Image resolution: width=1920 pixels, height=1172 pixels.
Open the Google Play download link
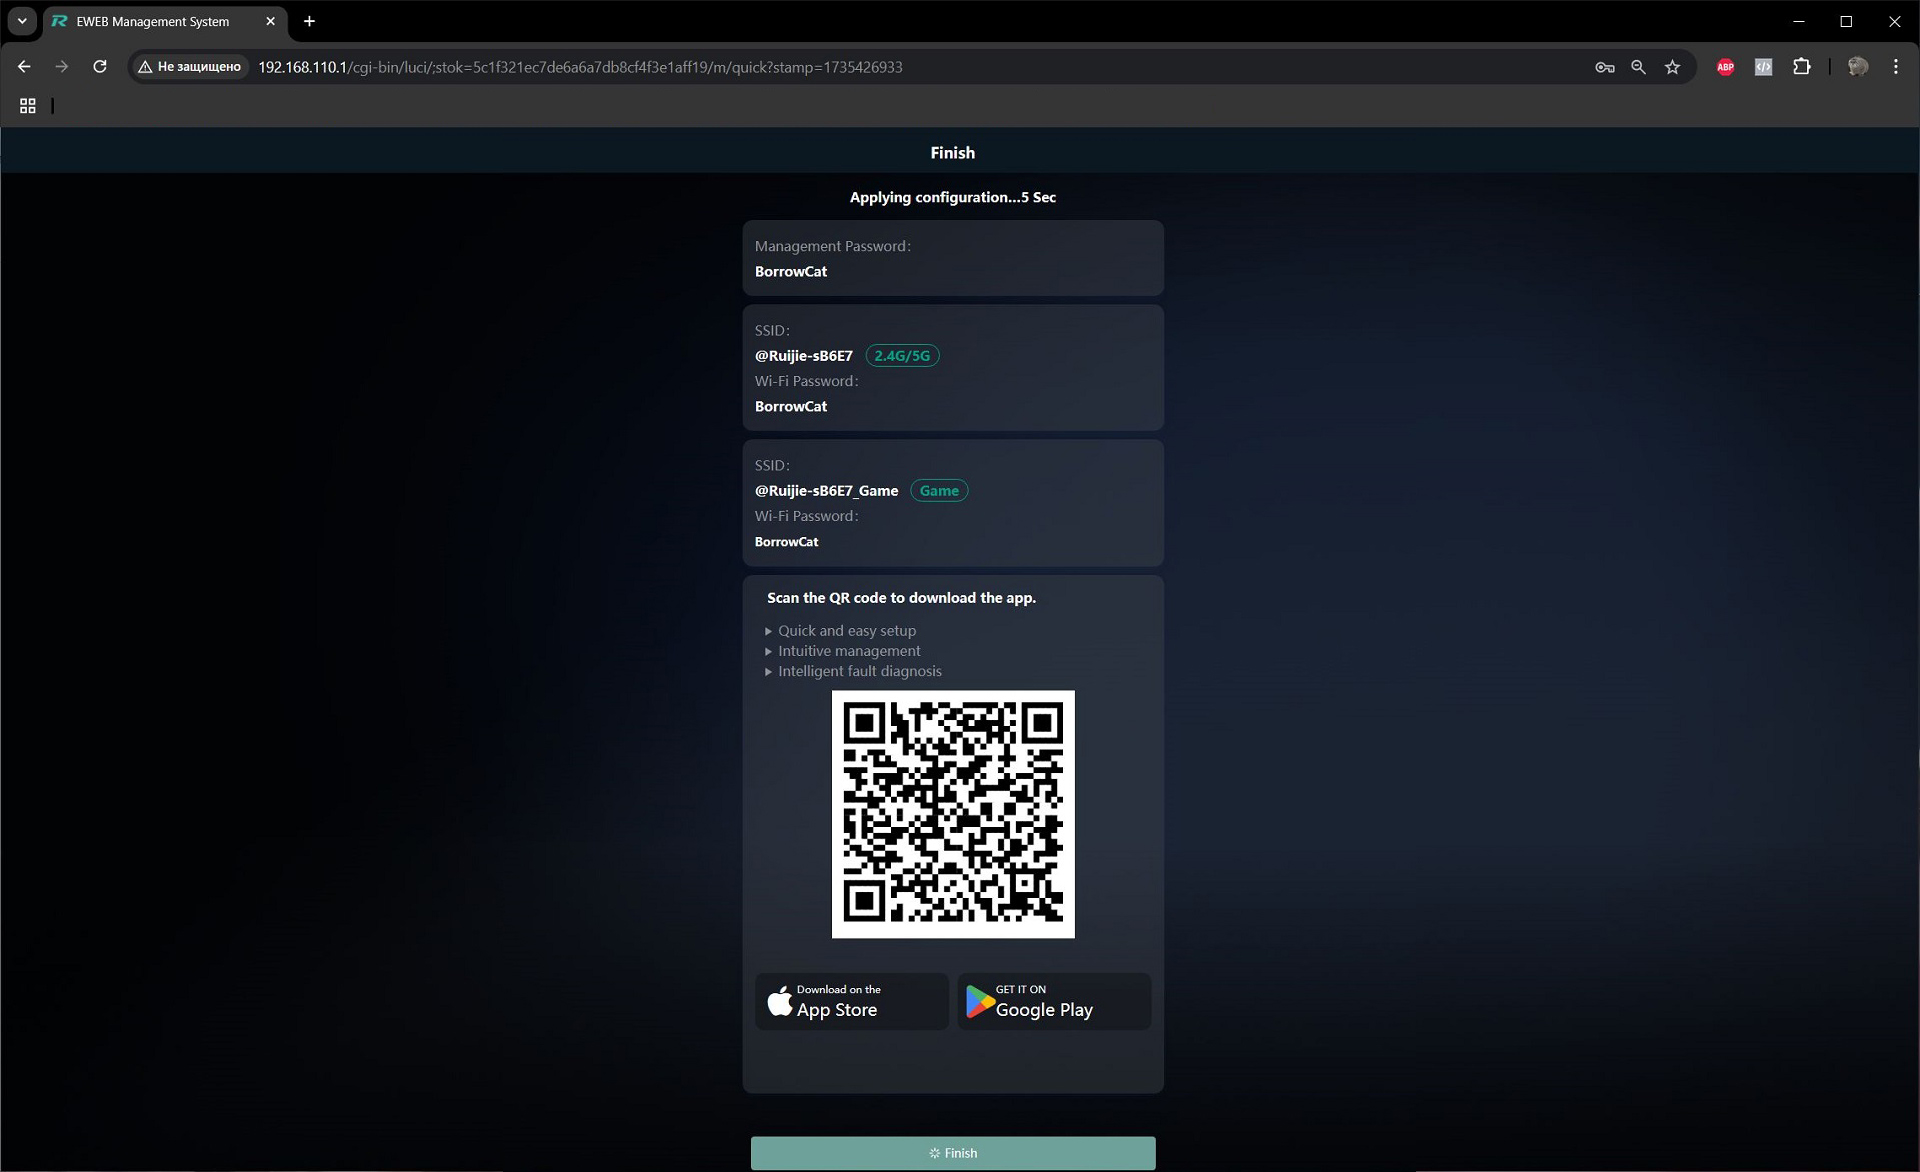tap(1054, 1001)
